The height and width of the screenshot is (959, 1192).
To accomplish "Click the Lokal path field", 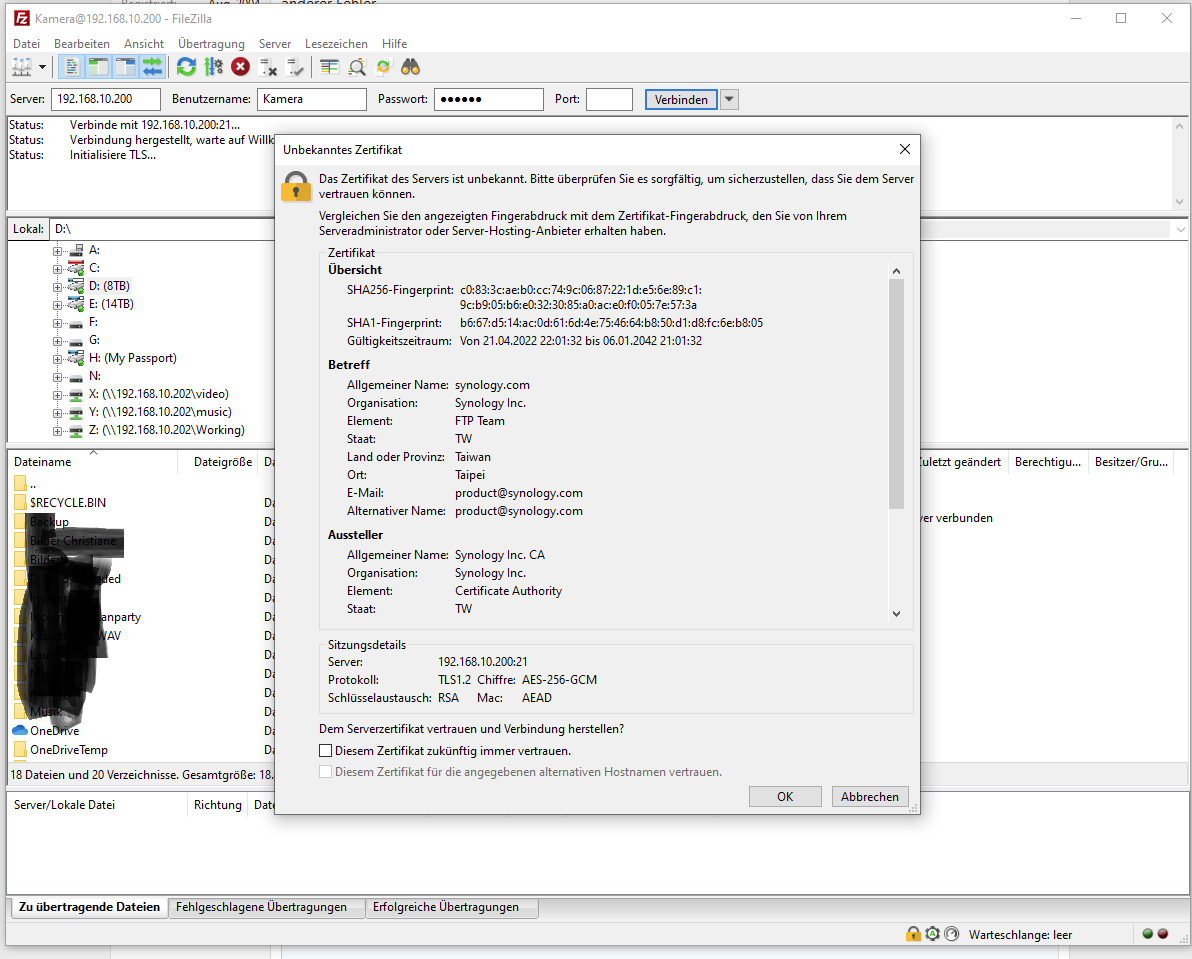I will coord(162,229).
